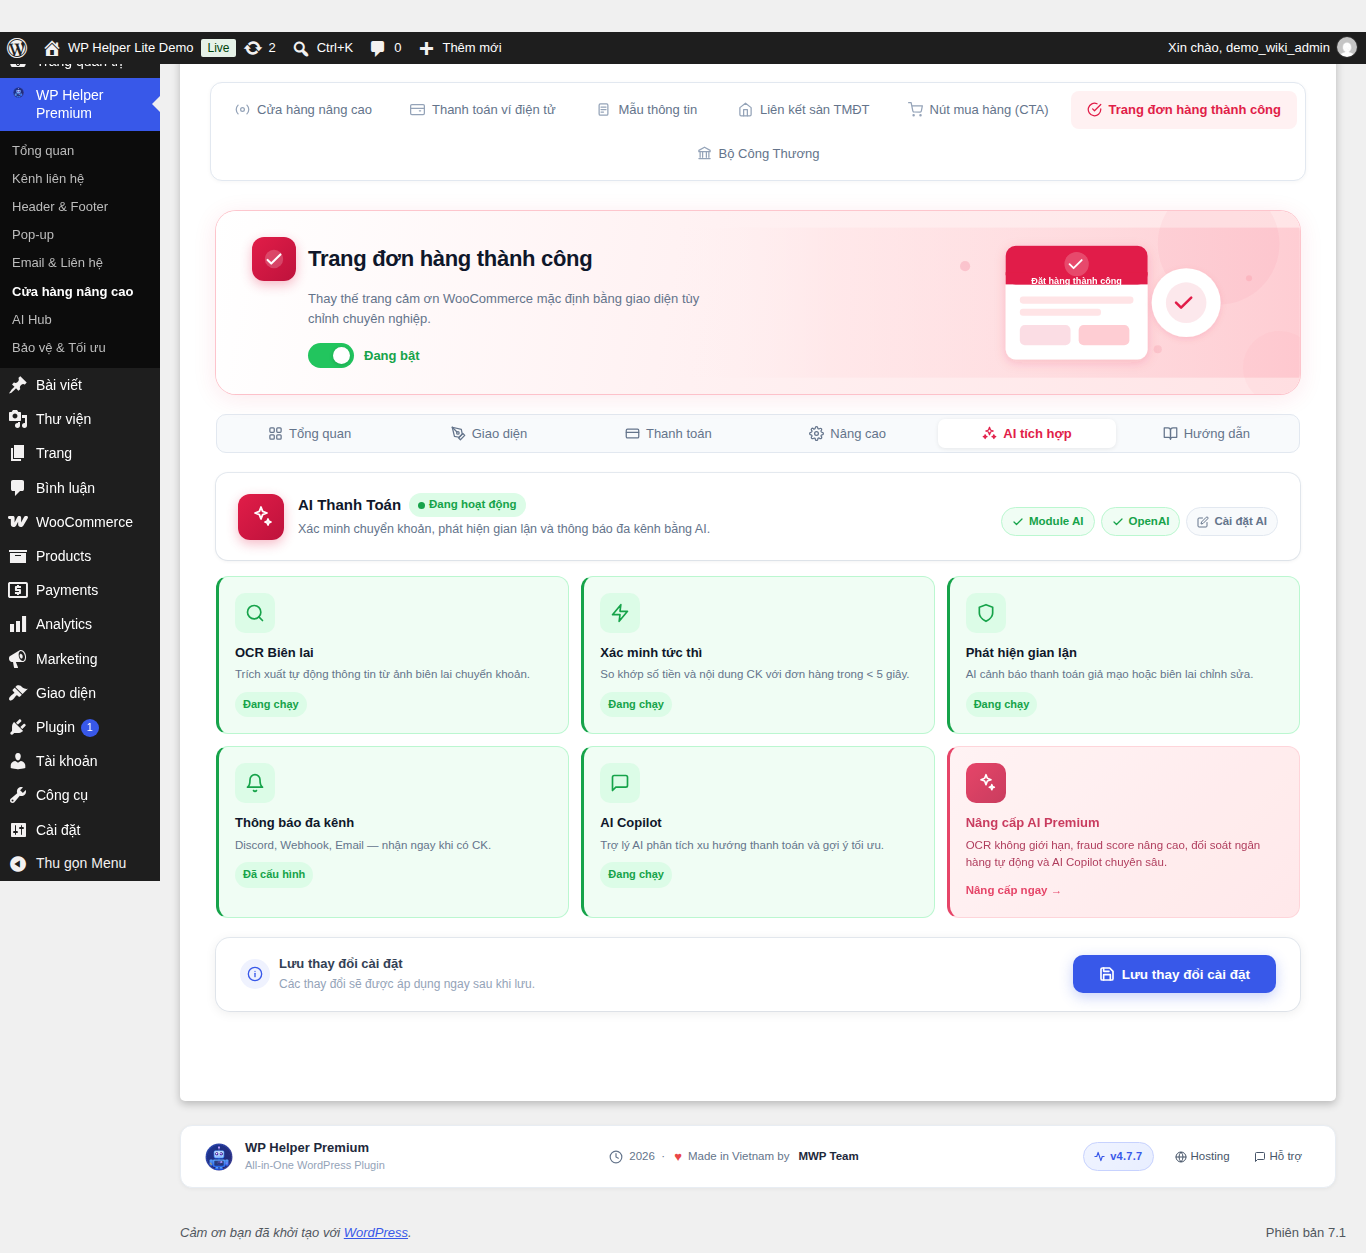Switch to the Nâng cao tab
Screen dimensions: 1366x1253
(x=847, y=434)
